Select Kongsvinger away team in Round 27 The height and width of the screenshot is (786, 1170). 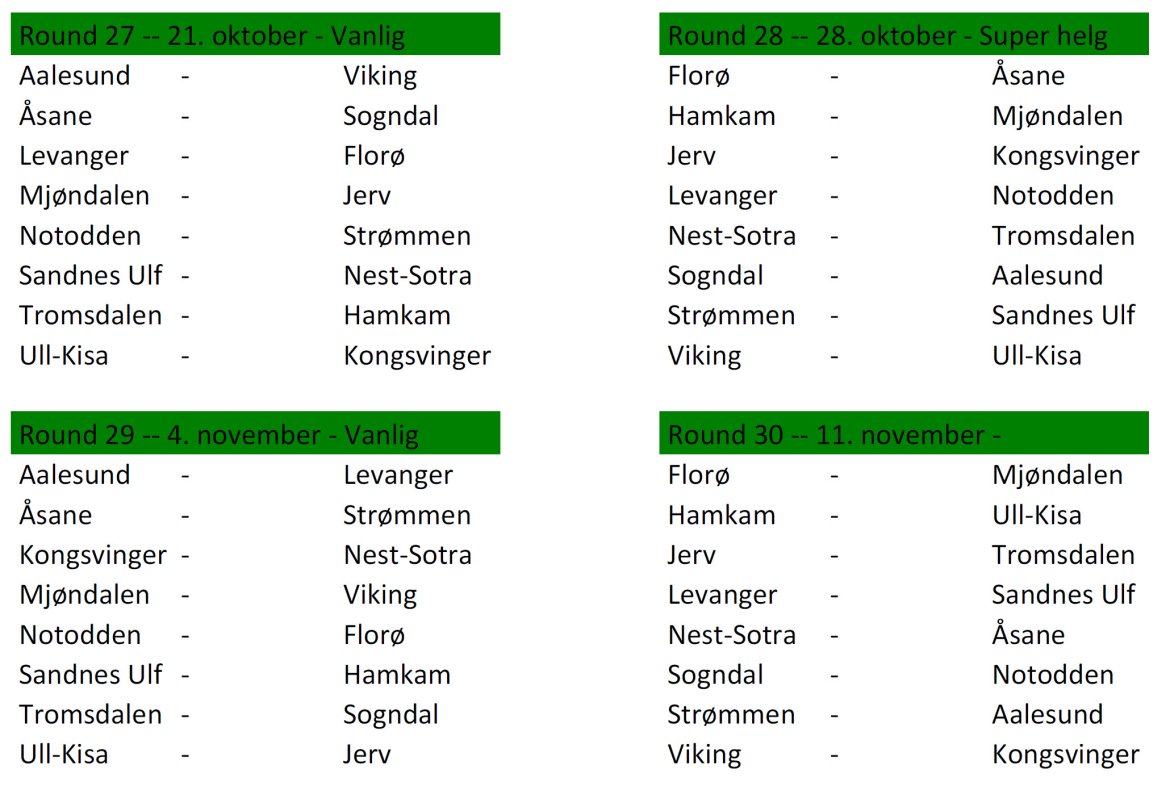pyautogui.click(x=417, y=356)
